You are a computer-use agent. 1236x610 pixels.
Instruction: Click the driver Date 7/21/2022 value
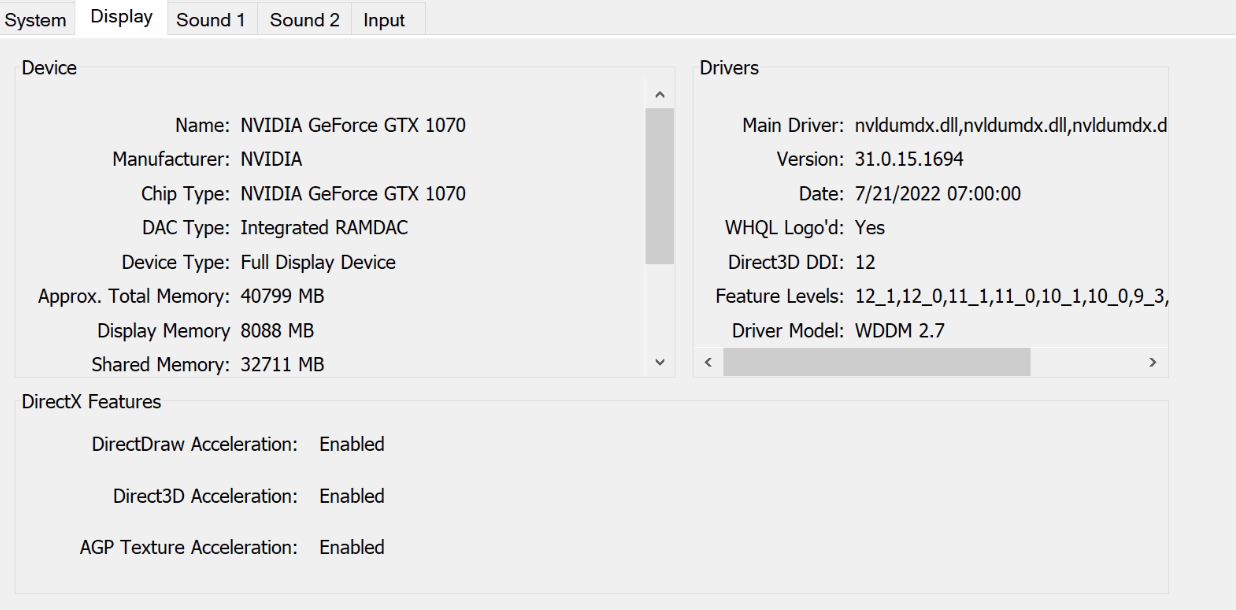937,194
